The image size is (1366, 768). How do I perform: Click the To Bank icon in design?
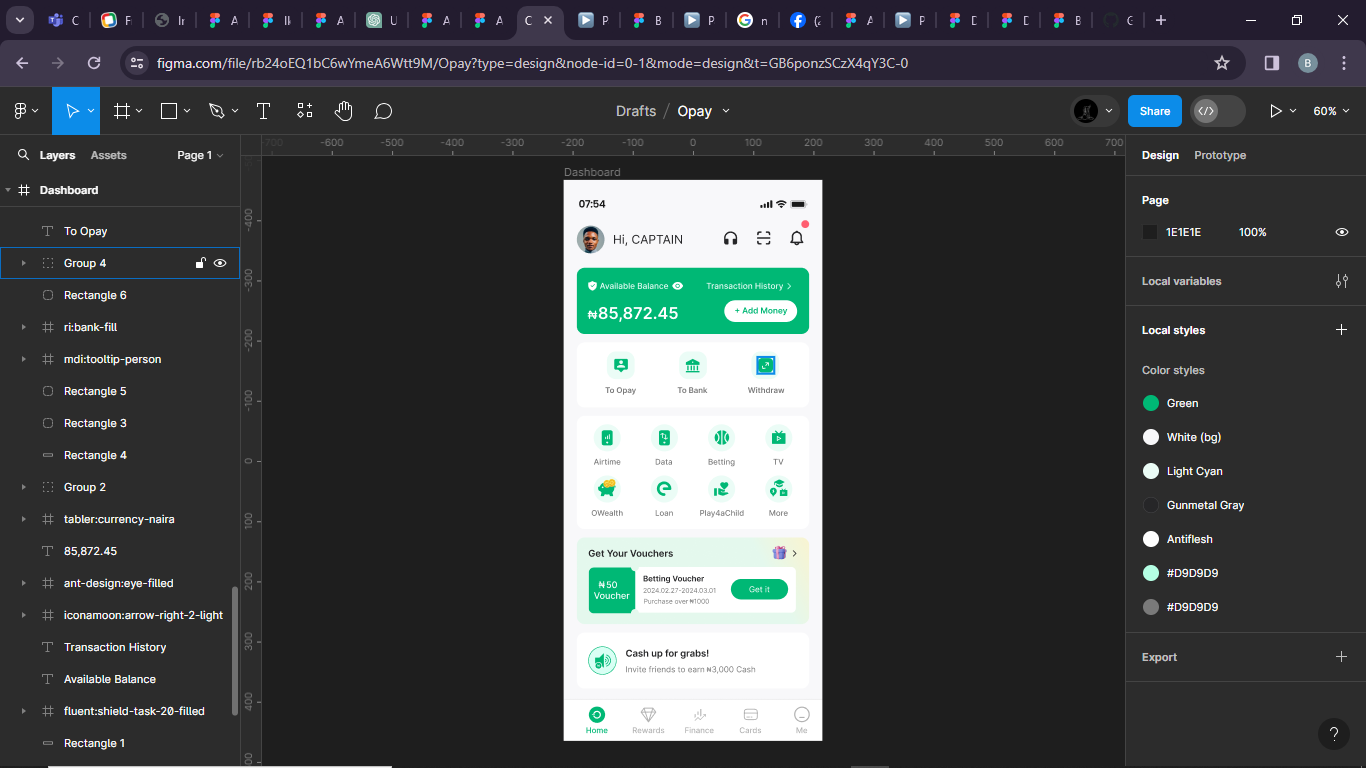point(692,365)
